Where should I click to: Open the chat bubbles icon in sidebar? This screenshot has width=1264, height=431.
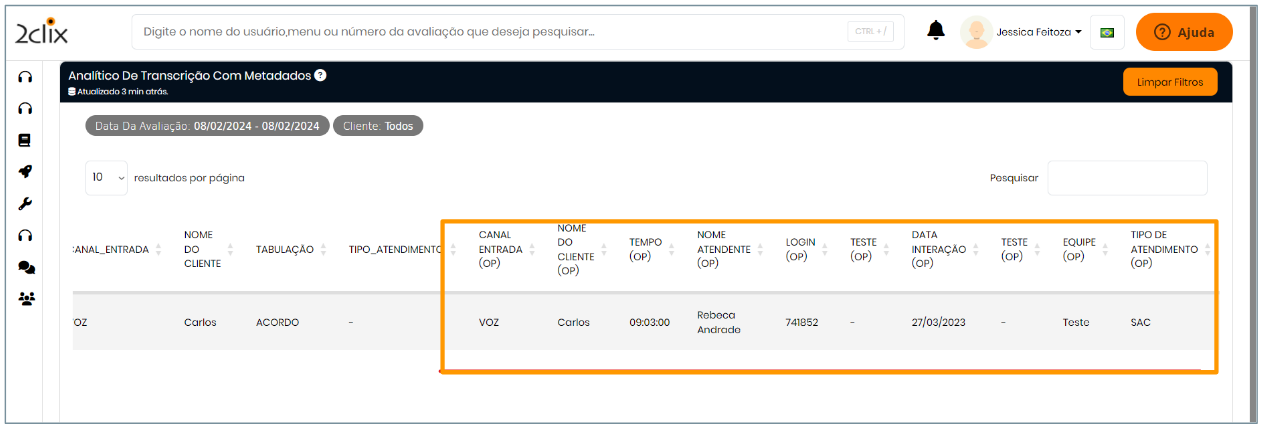coord(26,267)
